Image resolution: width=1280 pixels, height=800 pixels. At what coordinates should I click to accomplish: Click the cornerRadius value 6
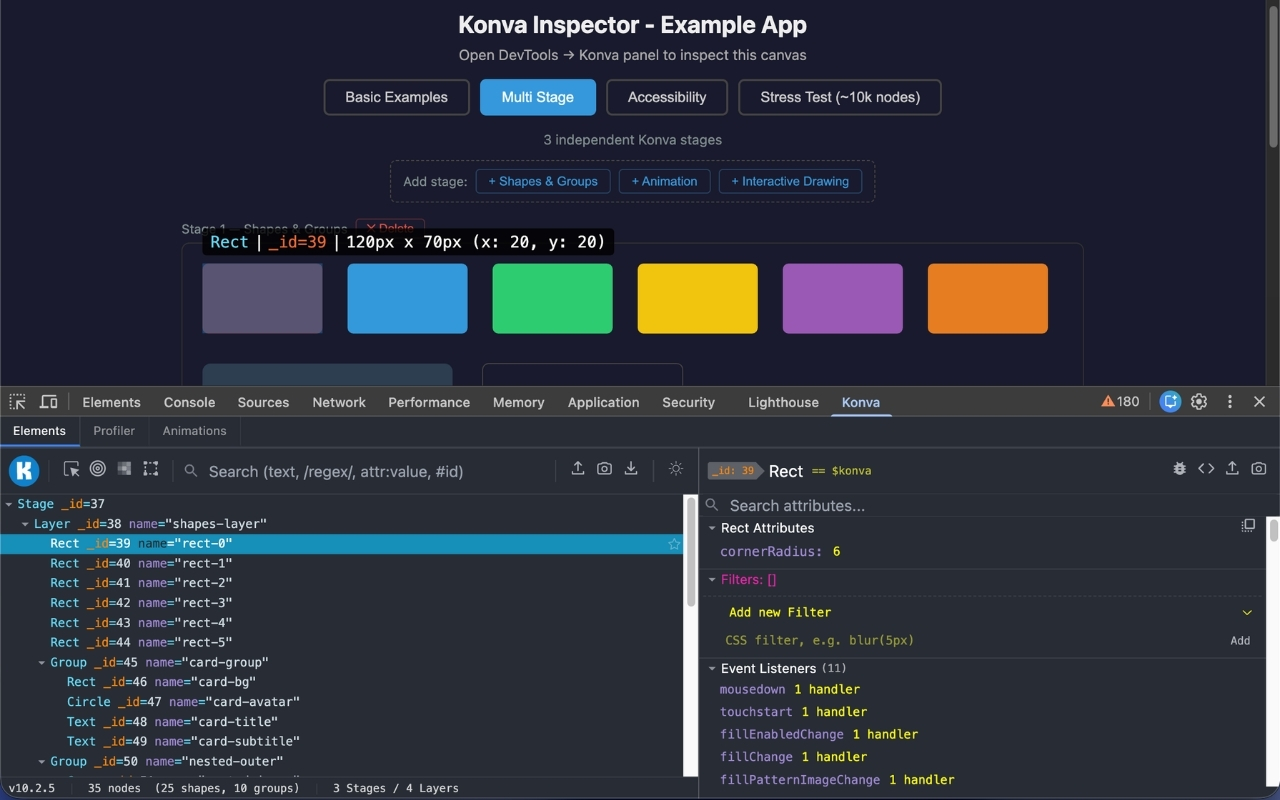click(836, 552)
